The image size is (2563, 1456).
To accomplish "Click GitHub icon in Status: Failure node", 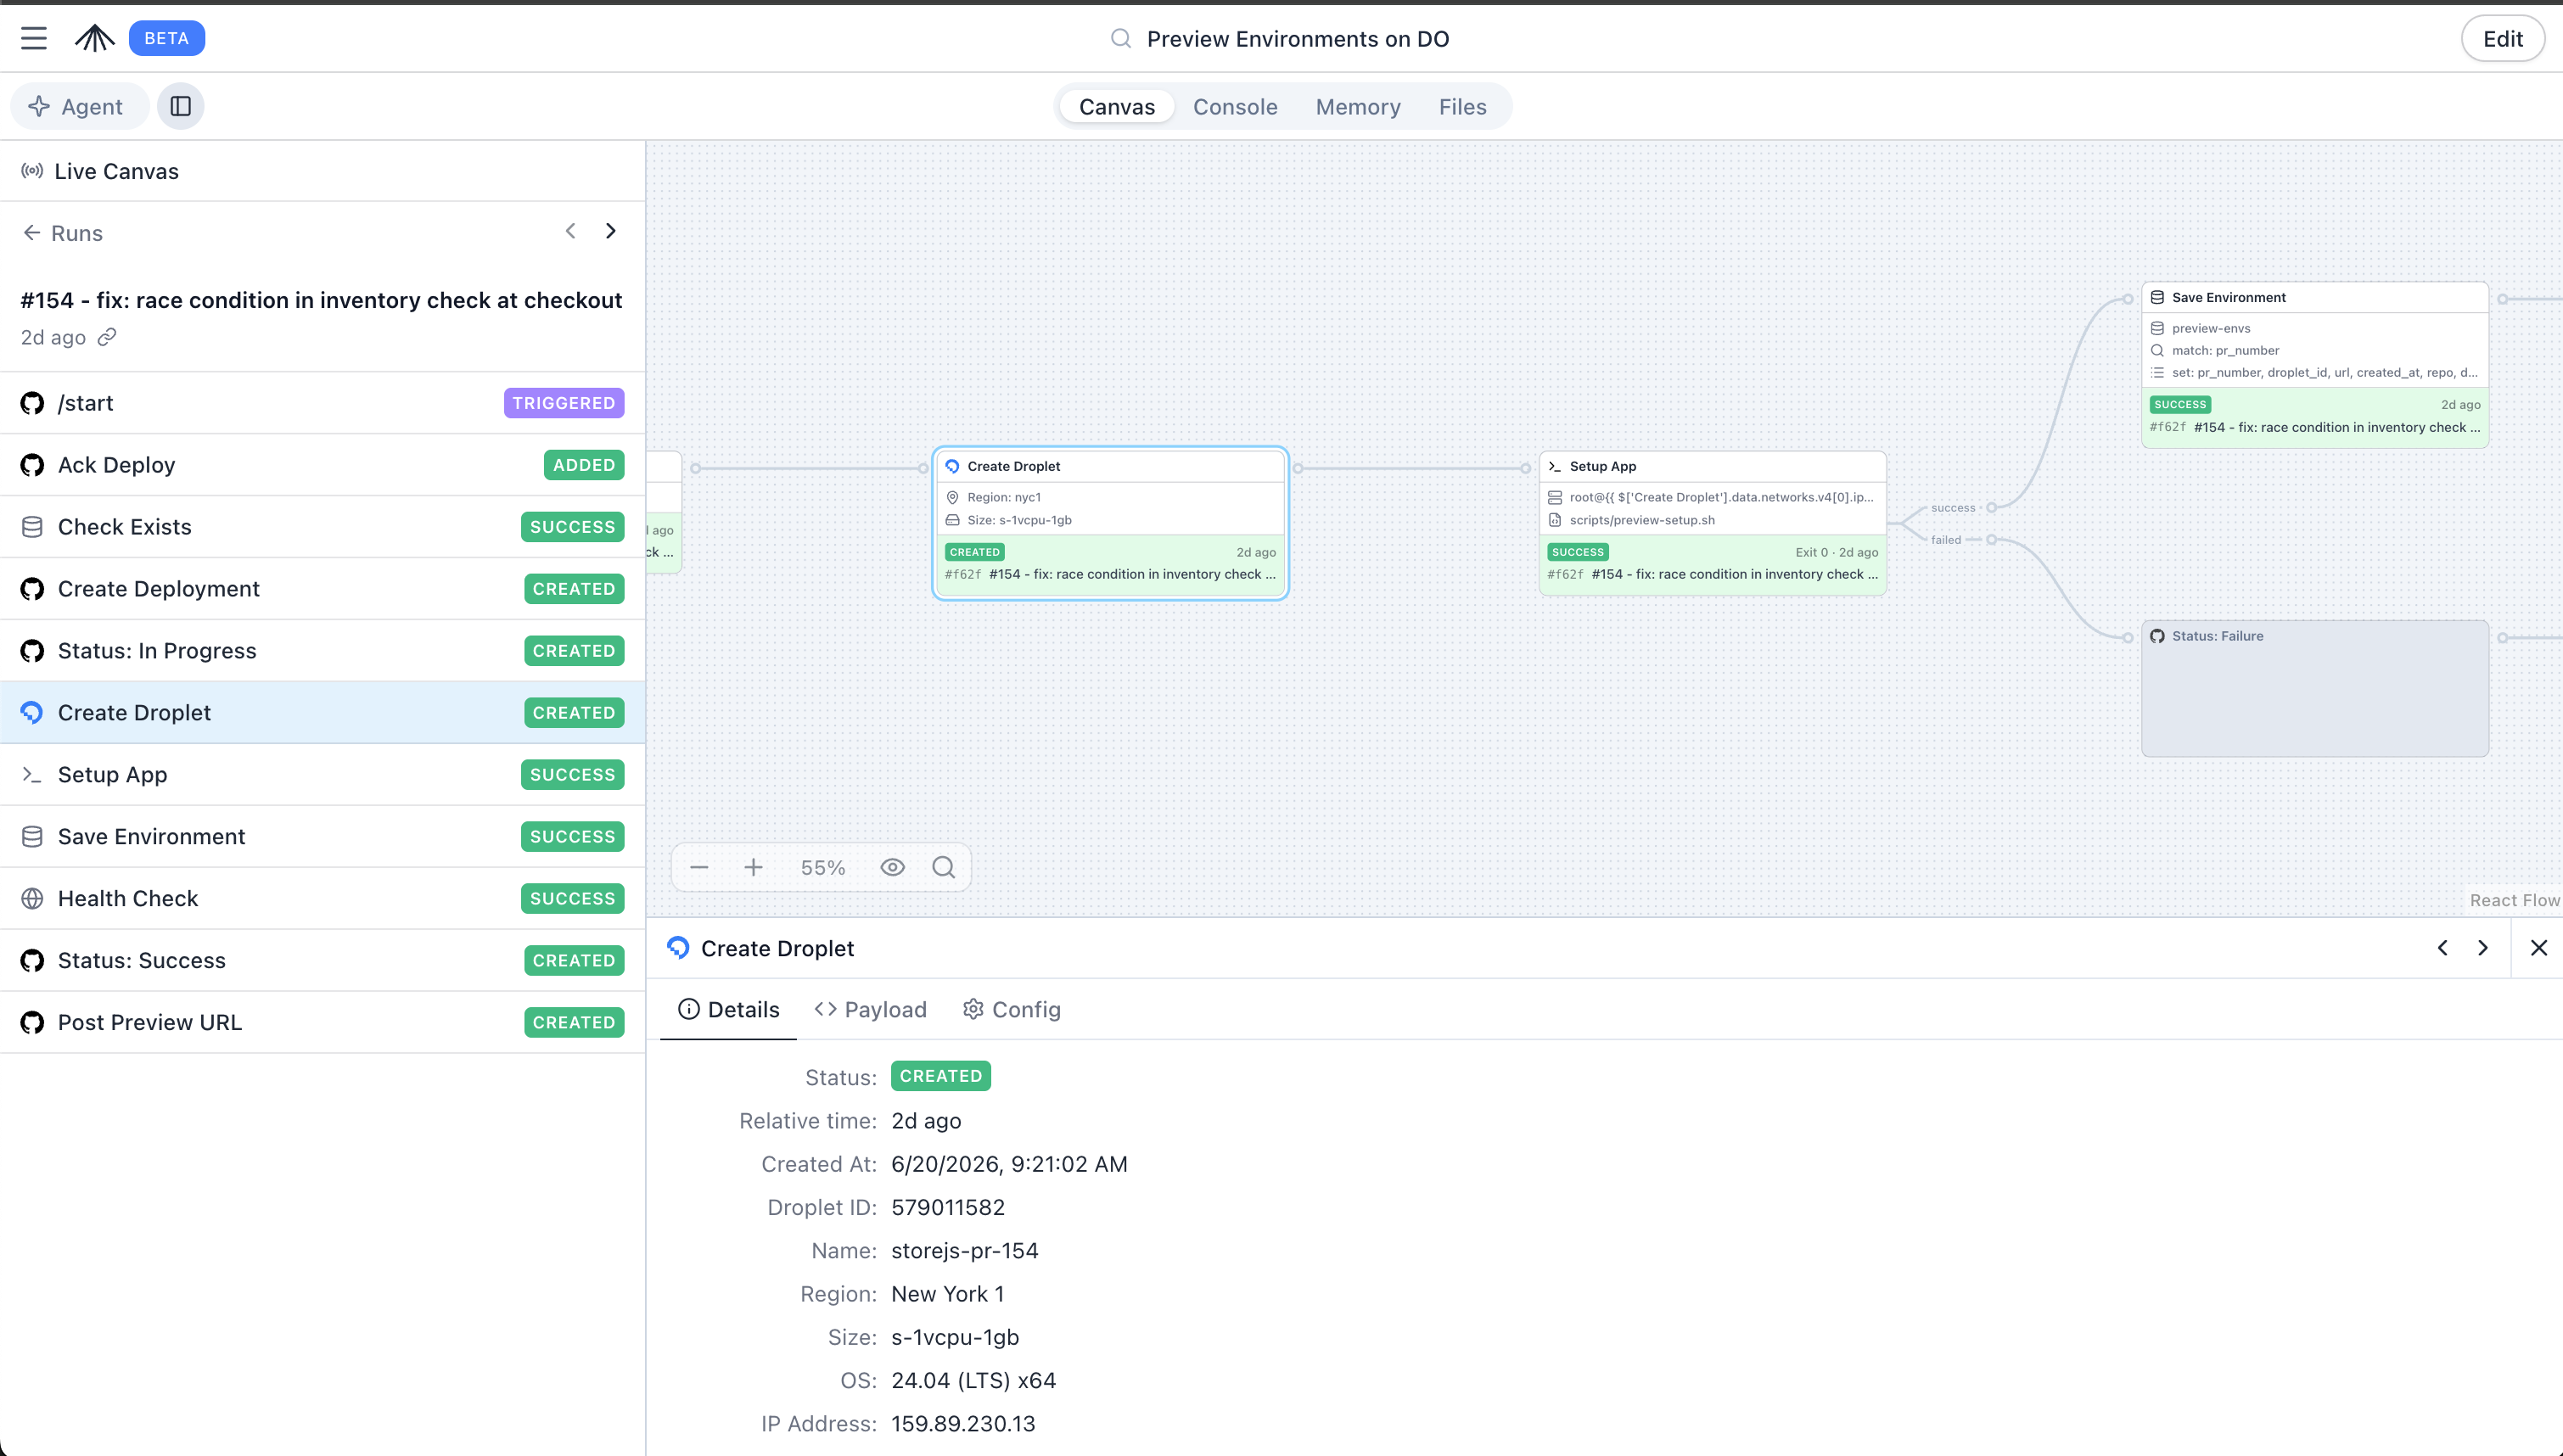I will click(2157, 636).
